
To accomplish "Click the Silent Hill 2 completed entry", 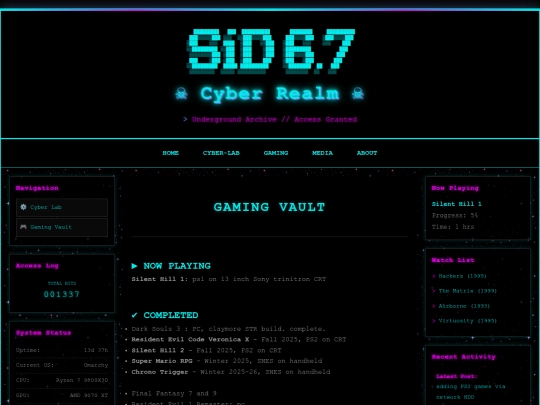I will point(206,351).
